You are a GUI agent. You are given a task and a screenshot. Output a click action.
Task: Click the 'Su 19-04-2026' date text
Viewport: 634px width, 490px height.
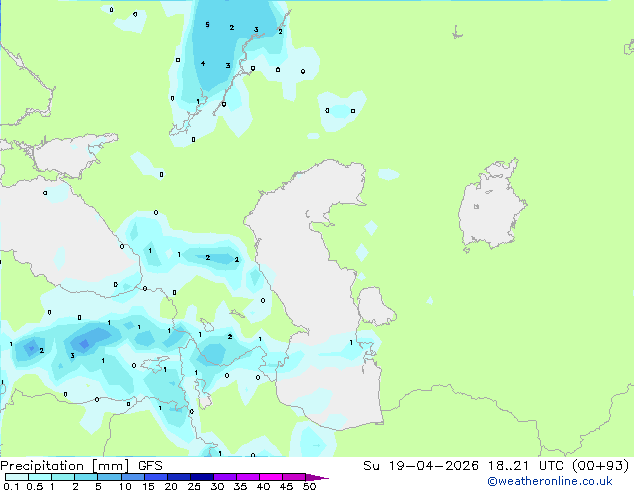click(x=421, y=466)
